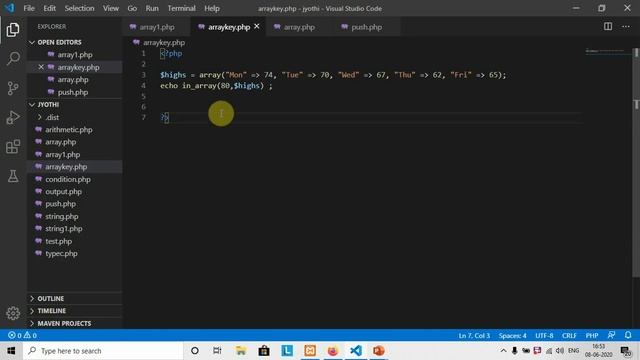
Task: Open condition.php in file tree
Action: tap(68, 179)
